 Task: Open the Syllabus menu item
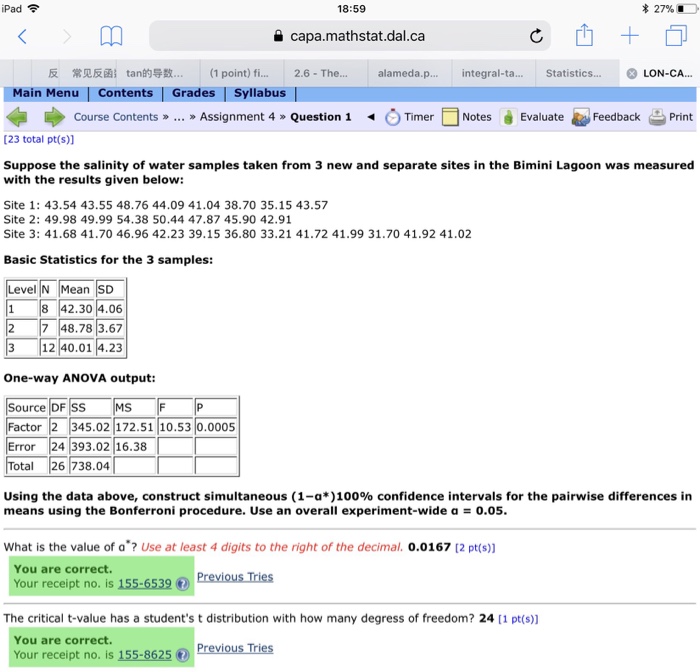tap(260, 93)
